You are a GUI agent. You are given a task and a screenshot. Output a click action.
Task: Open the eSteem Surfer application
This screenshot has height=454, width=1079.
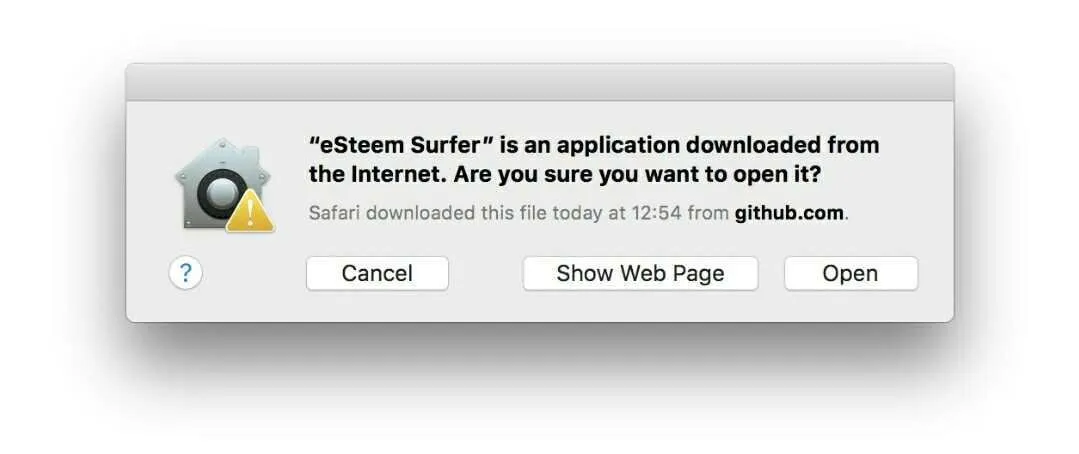pos(851,274)
